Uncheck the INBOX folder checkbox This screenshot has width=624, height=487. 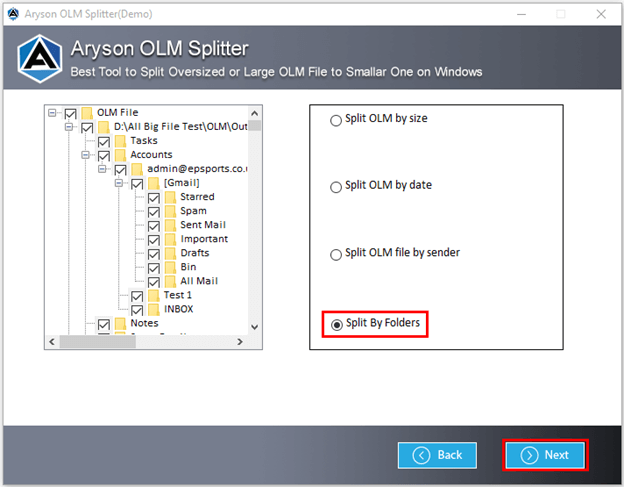137,310
